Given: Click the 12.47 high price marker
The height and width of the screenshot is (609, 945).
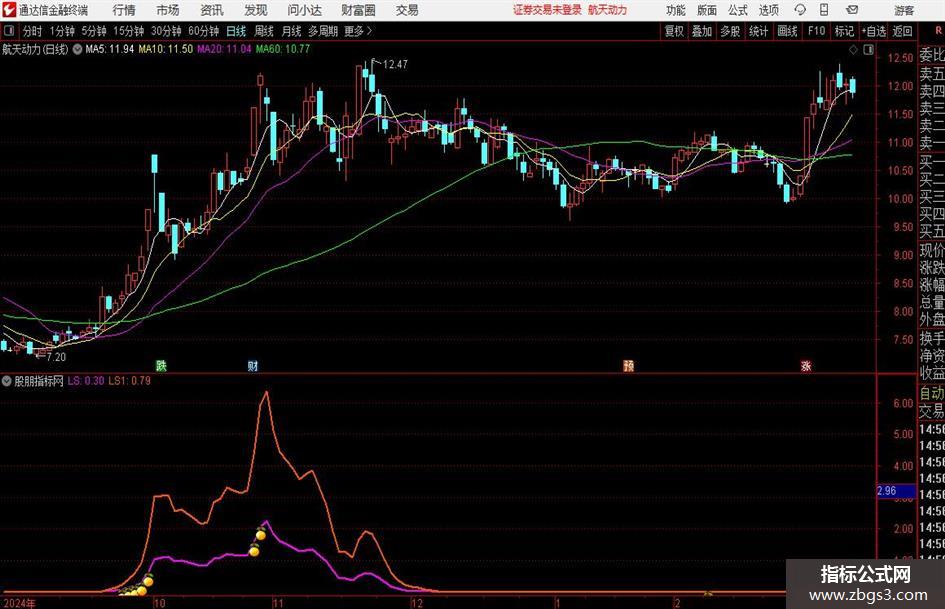Looking at the screenshot, I should click(395, 65).
